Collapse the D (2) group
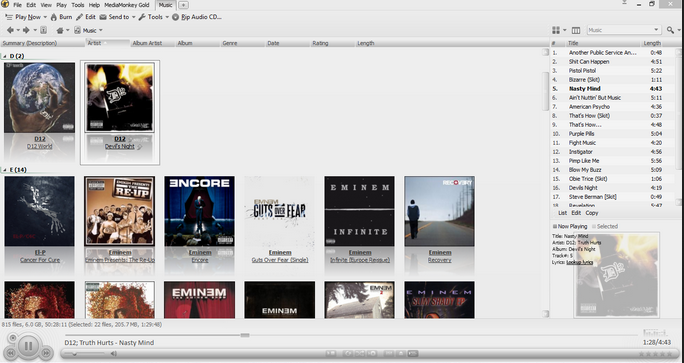 coord(5,56)
